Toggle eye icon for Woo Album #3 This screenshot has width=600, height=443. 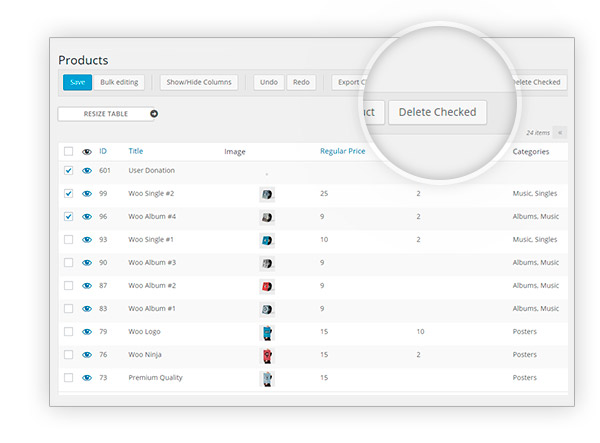click(x=87, y=262)
